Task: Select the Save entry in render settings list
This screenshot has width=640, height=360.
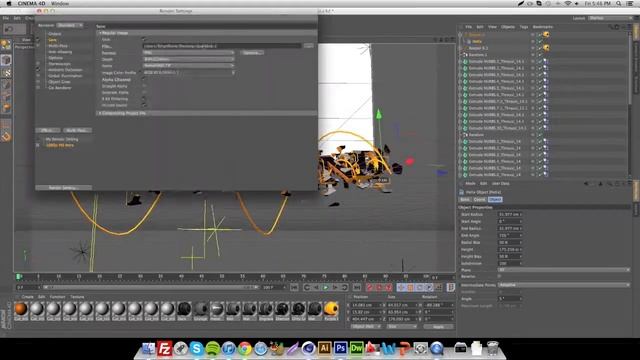Action: pos(52,40)
